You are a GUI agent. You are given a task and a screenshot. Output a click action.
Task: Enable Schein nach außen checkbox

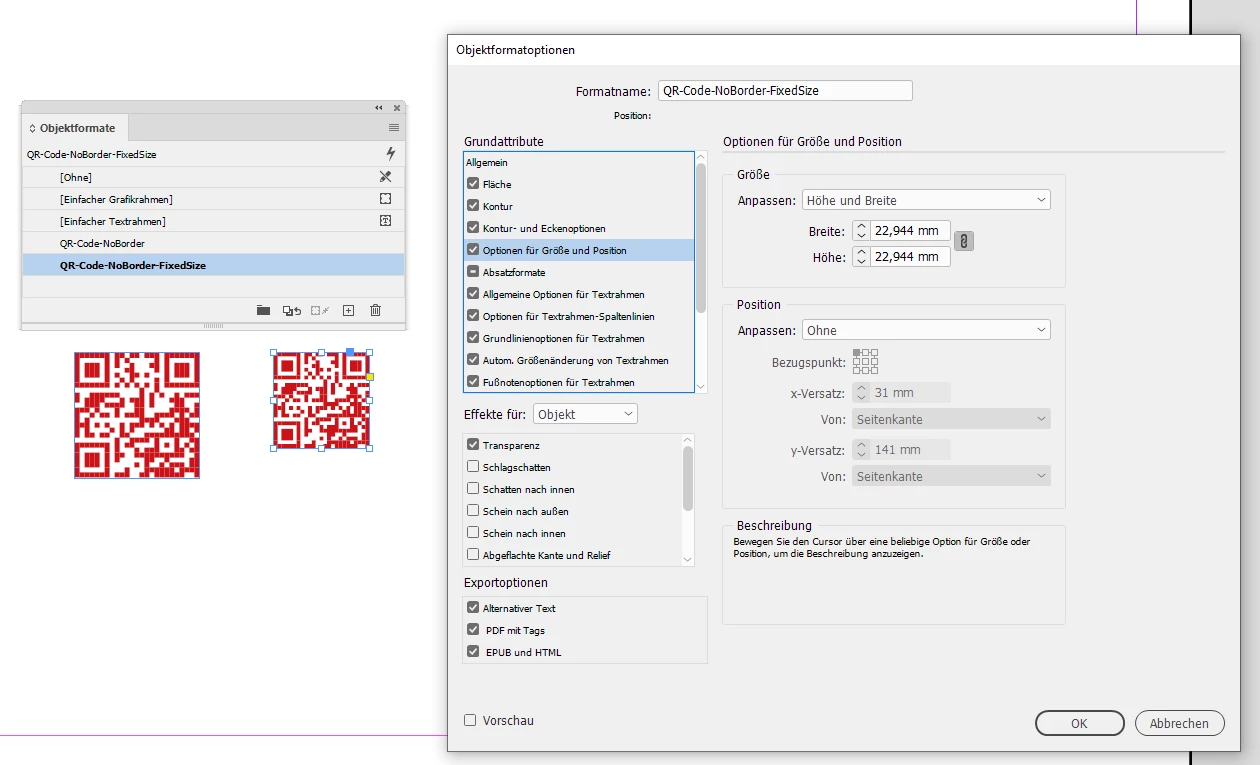point(473,511)
